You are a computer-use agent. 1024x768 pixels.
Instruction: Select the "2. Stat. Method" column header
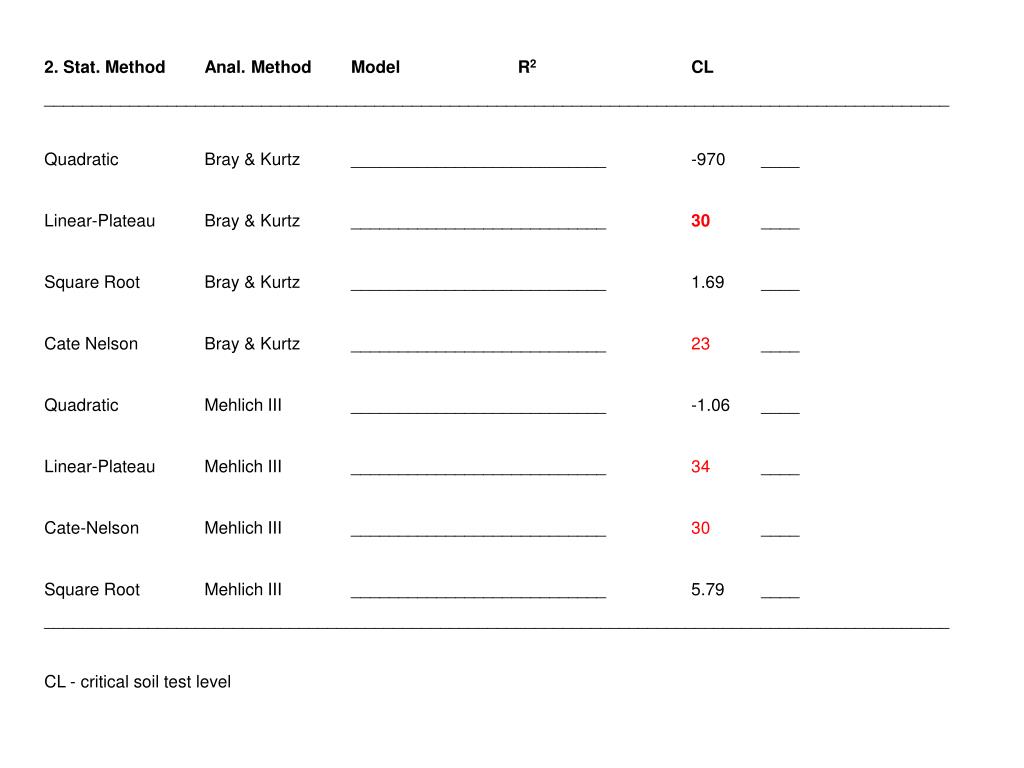coord(104,67)
